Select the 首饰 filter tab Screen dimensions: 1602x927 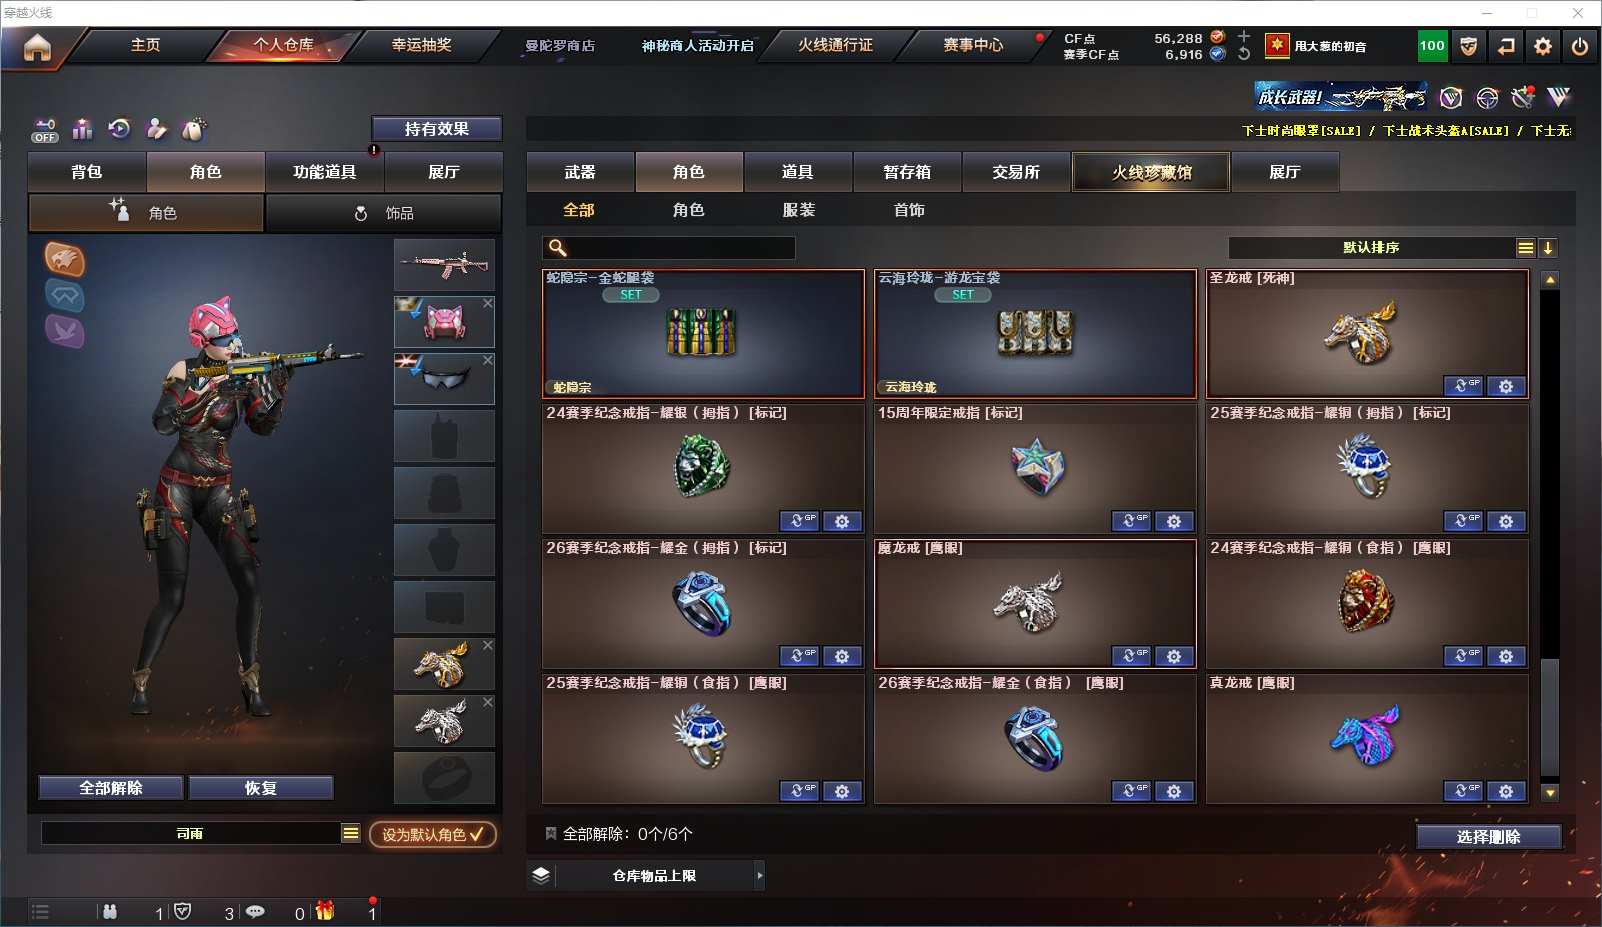click(909, 210)
